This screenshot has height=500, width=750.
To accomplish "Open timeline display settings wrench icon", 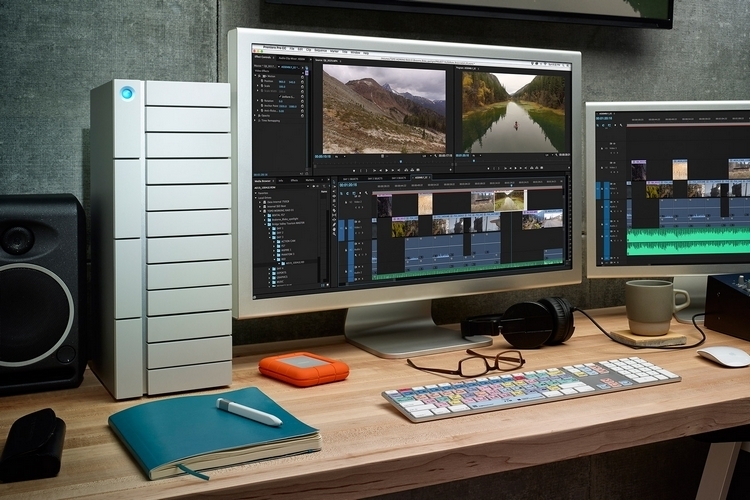I will [x=368, y=193].
